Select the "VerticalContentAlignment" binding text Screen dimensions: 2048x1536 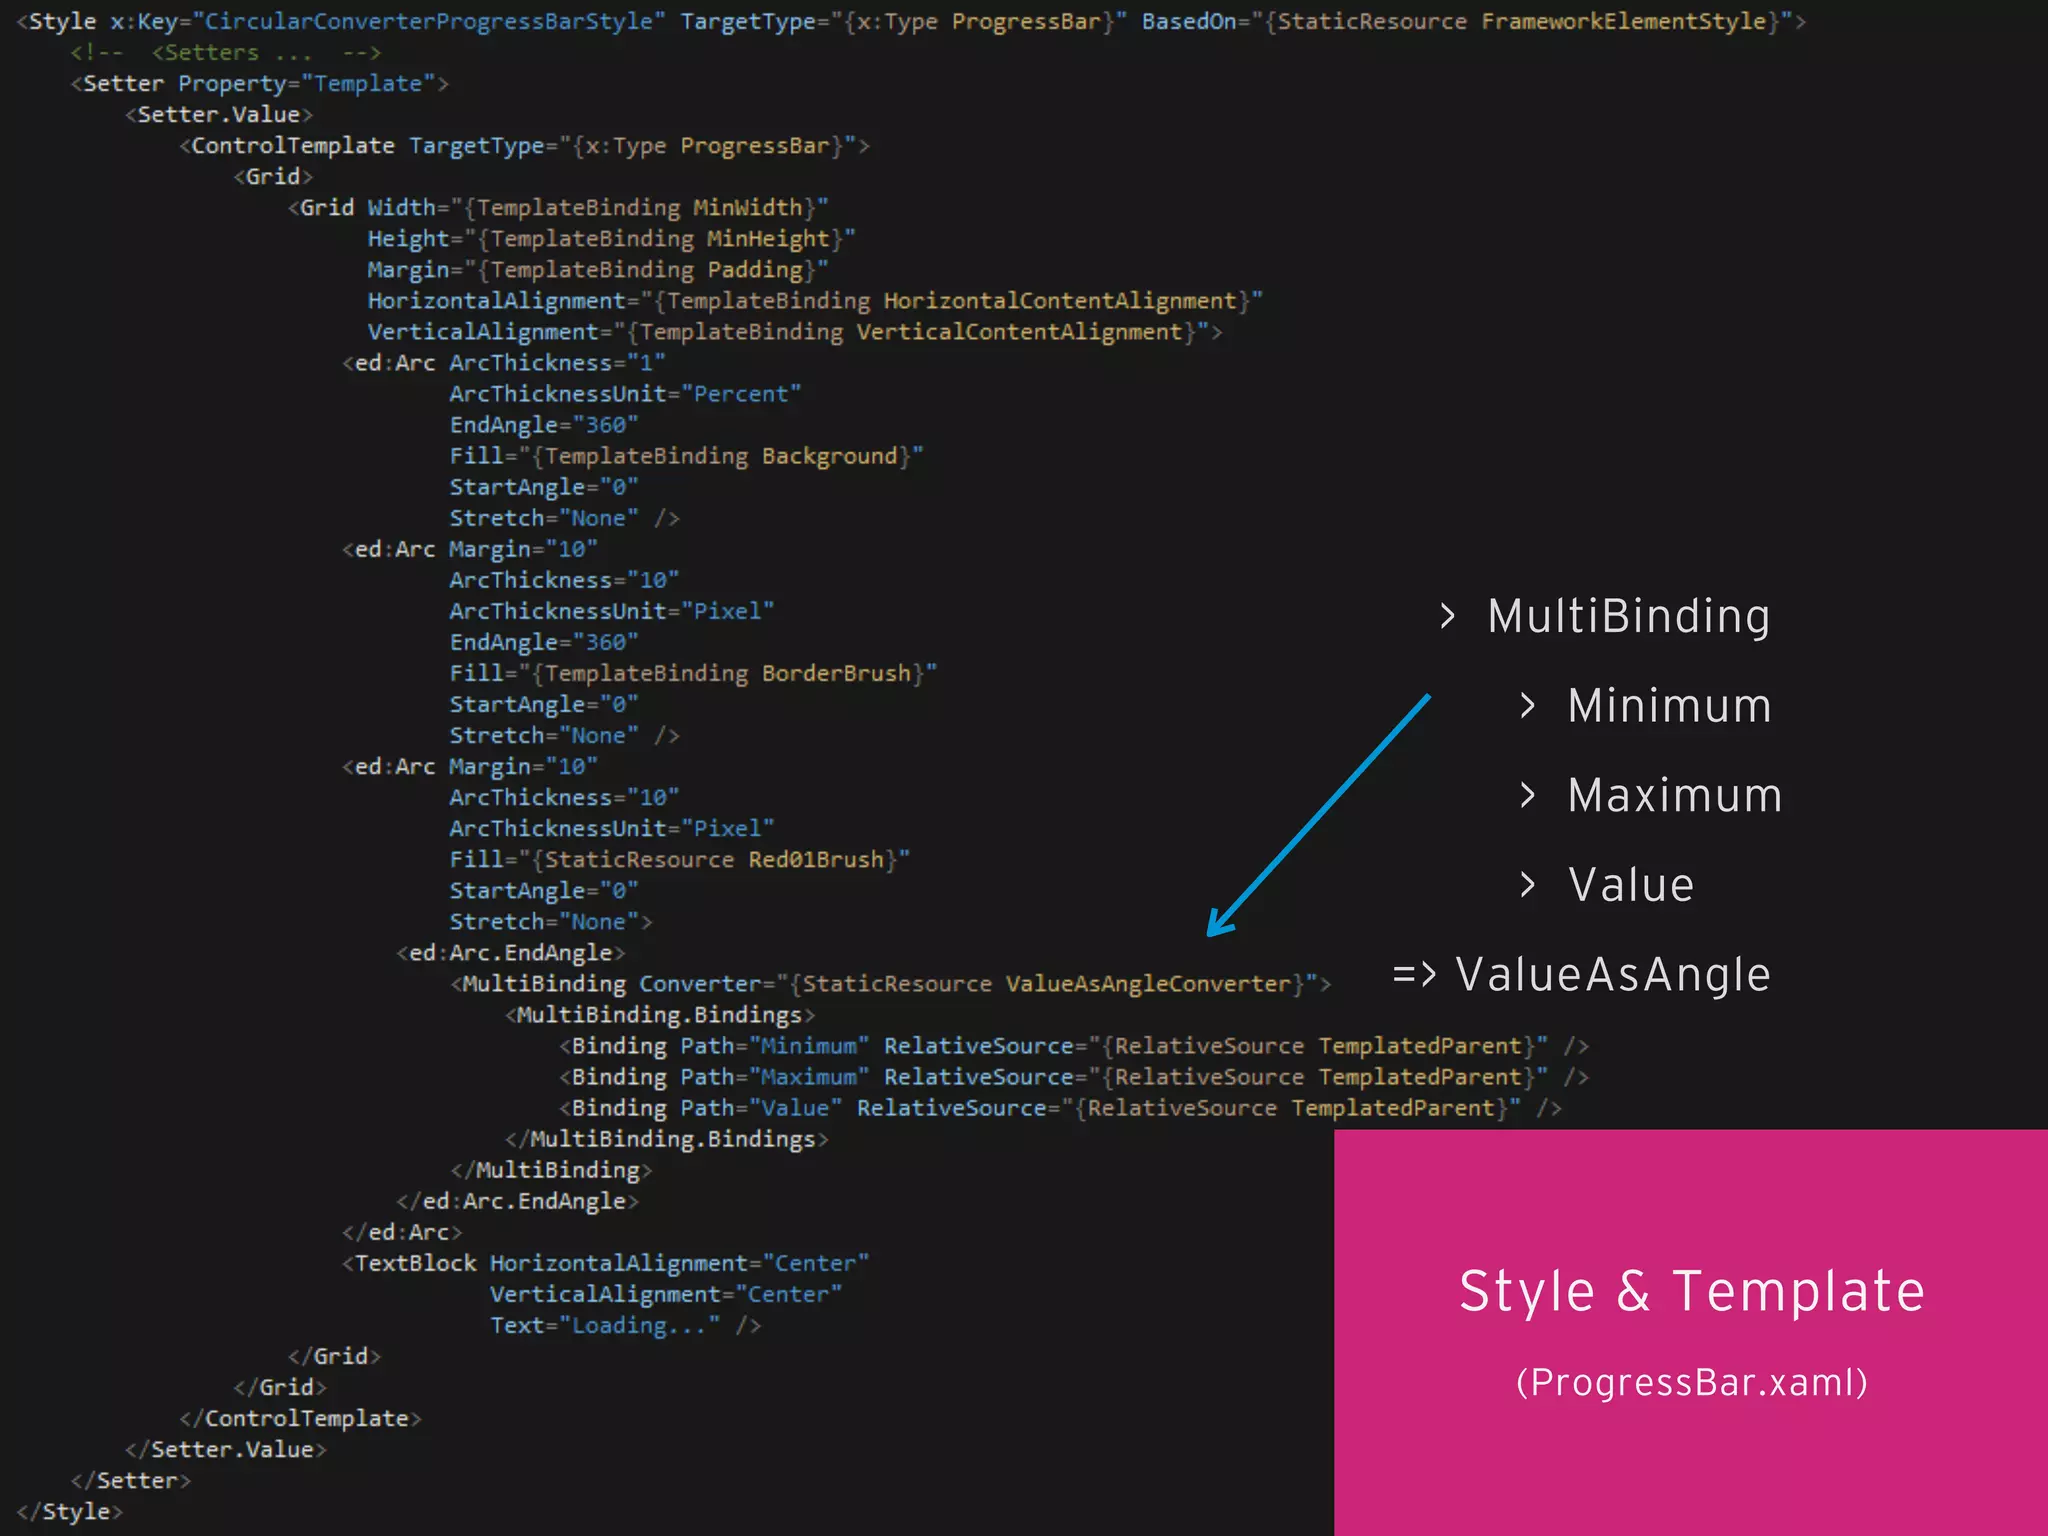click(1019, 332)
